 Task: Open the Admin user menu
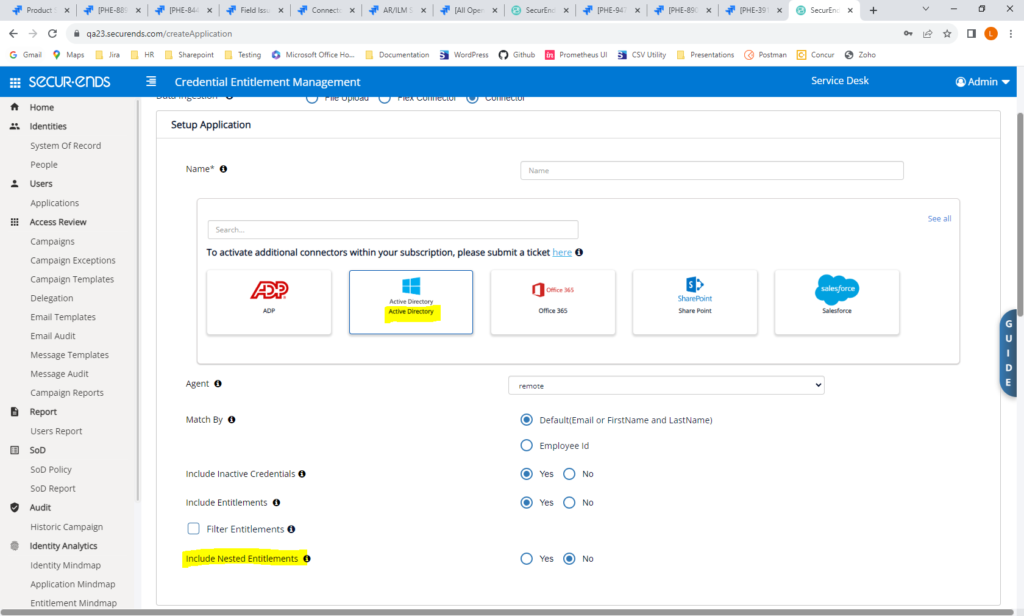pos(982,82)
